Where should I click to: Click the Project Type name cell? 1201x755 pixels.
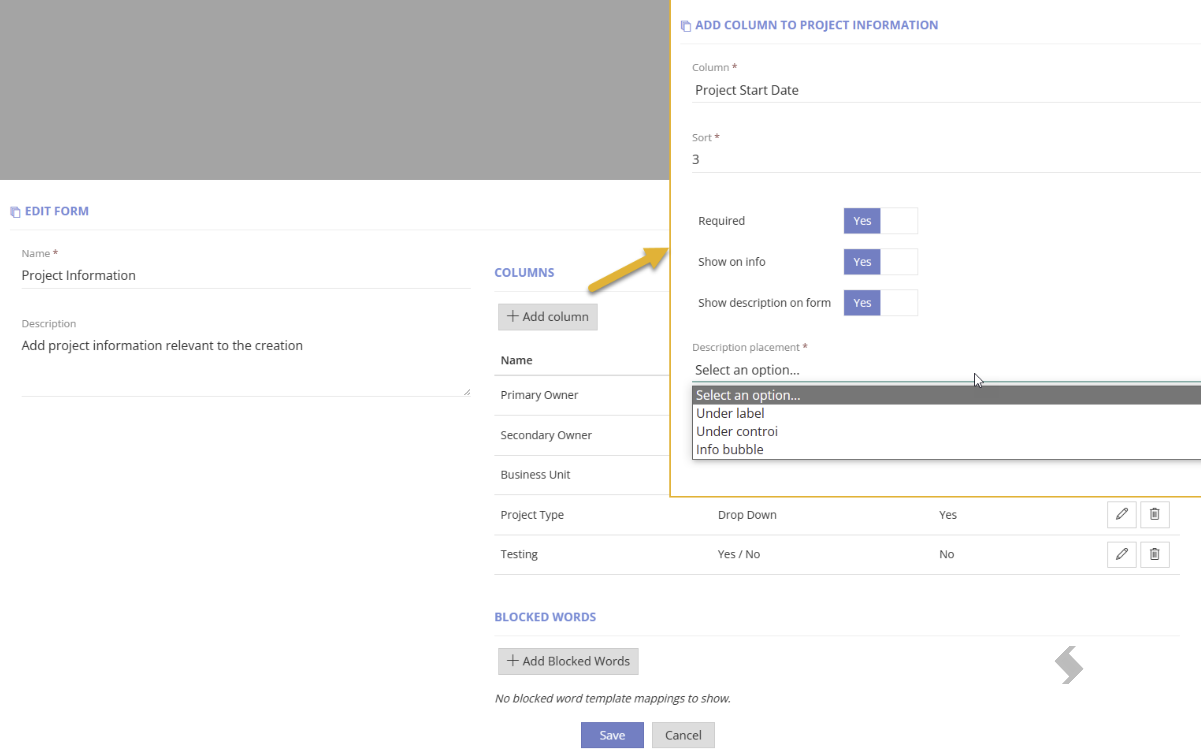(532, 515)
